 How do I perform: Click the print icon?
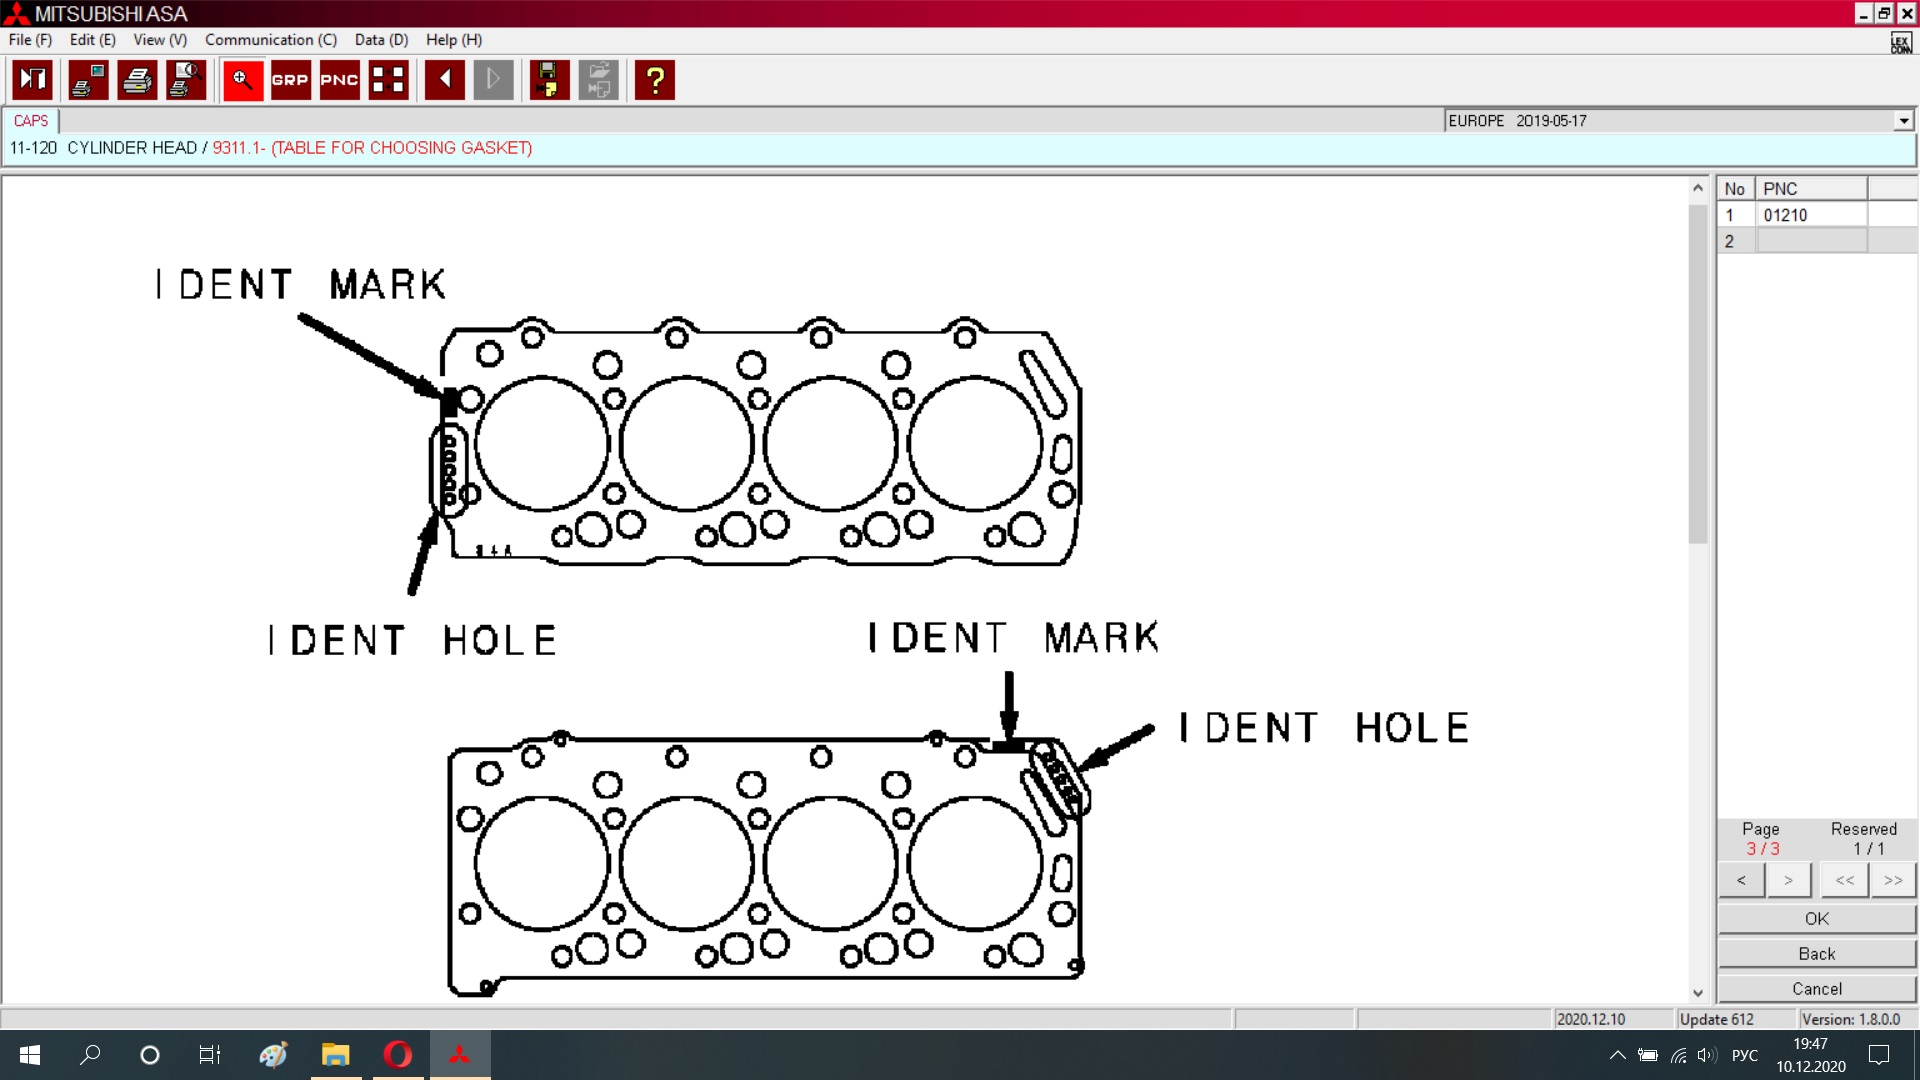(x=137, y=80)
